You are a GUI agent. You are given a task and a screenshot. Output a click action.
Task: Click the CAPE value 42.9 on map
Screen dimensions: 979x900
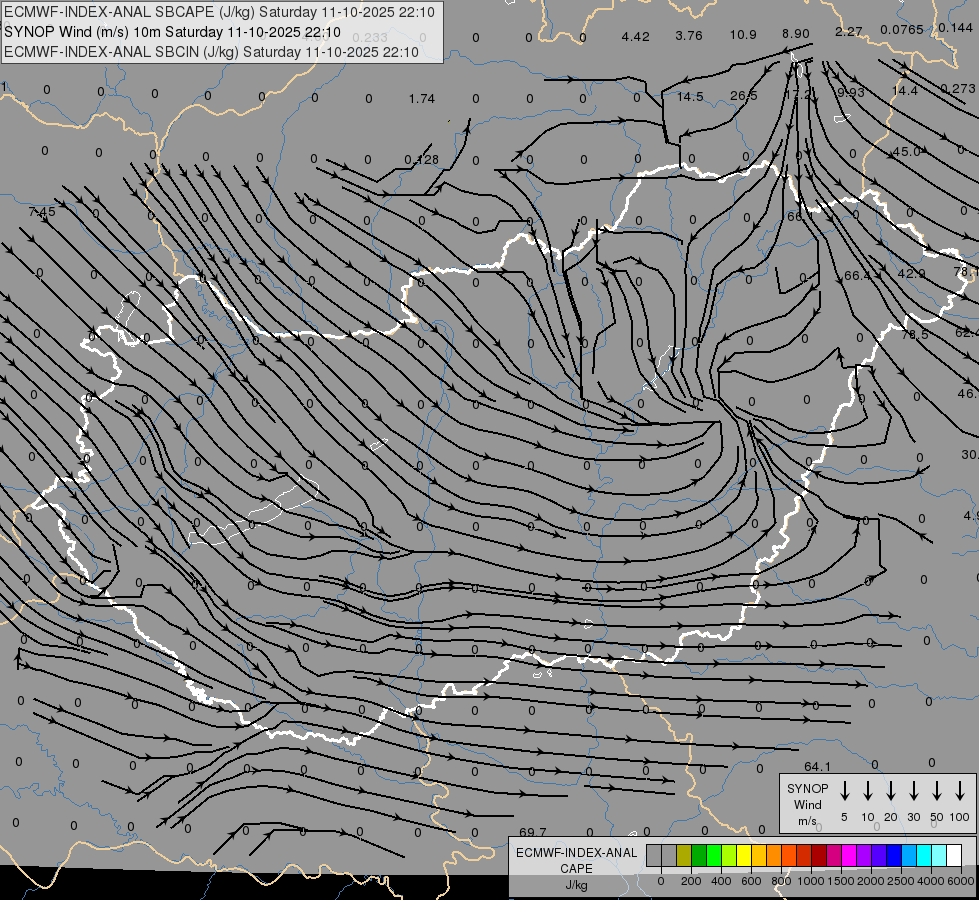pos(911,274)
